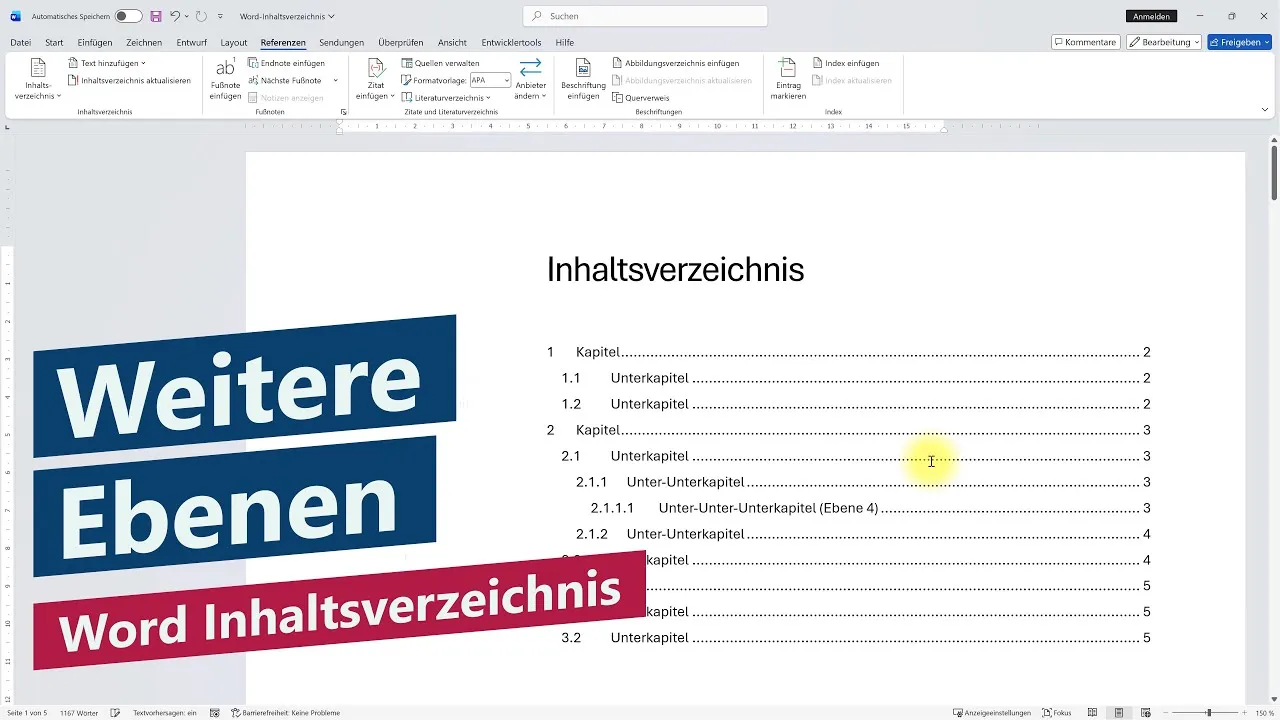Activate the Lesemodus view icon

(1093, 712)
